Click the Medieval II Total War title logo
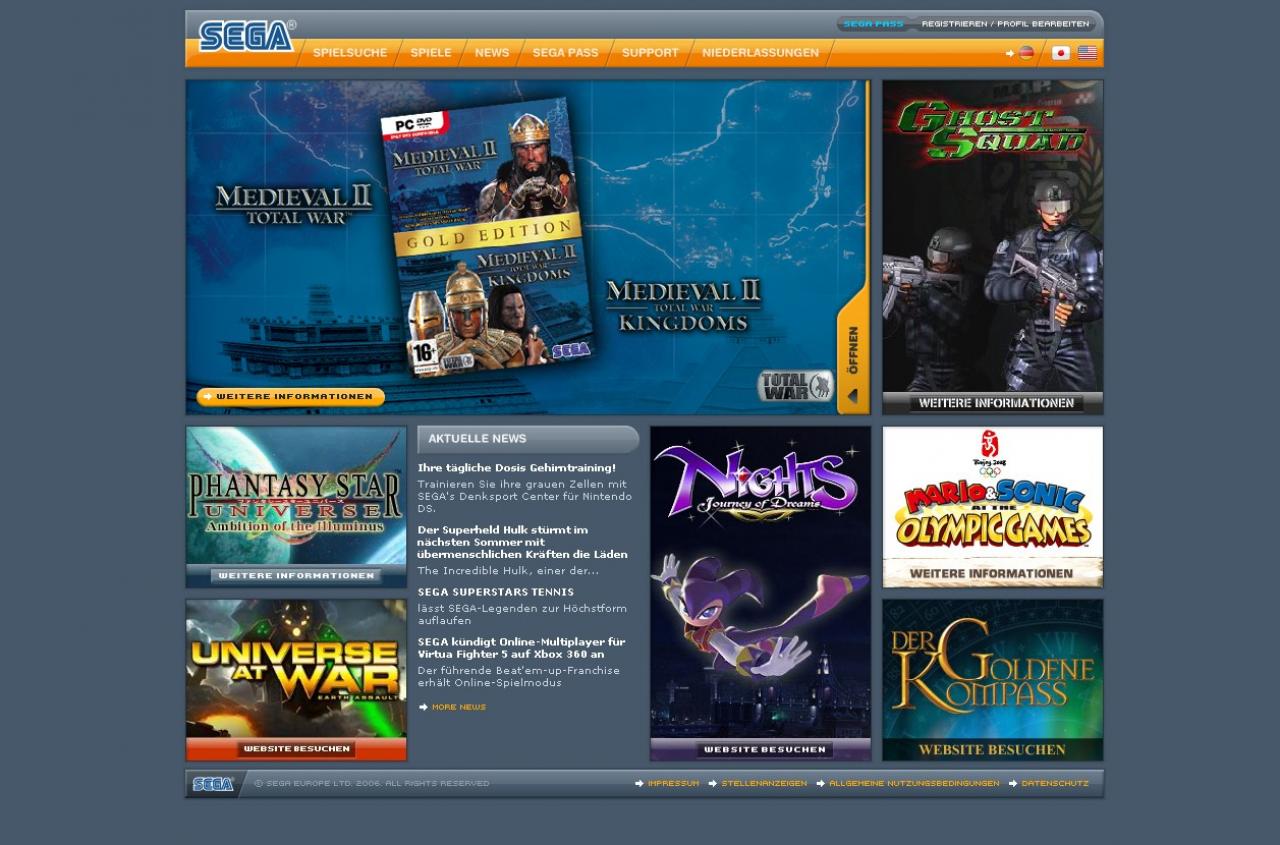1280x845 pixels. tap(294, 205)
